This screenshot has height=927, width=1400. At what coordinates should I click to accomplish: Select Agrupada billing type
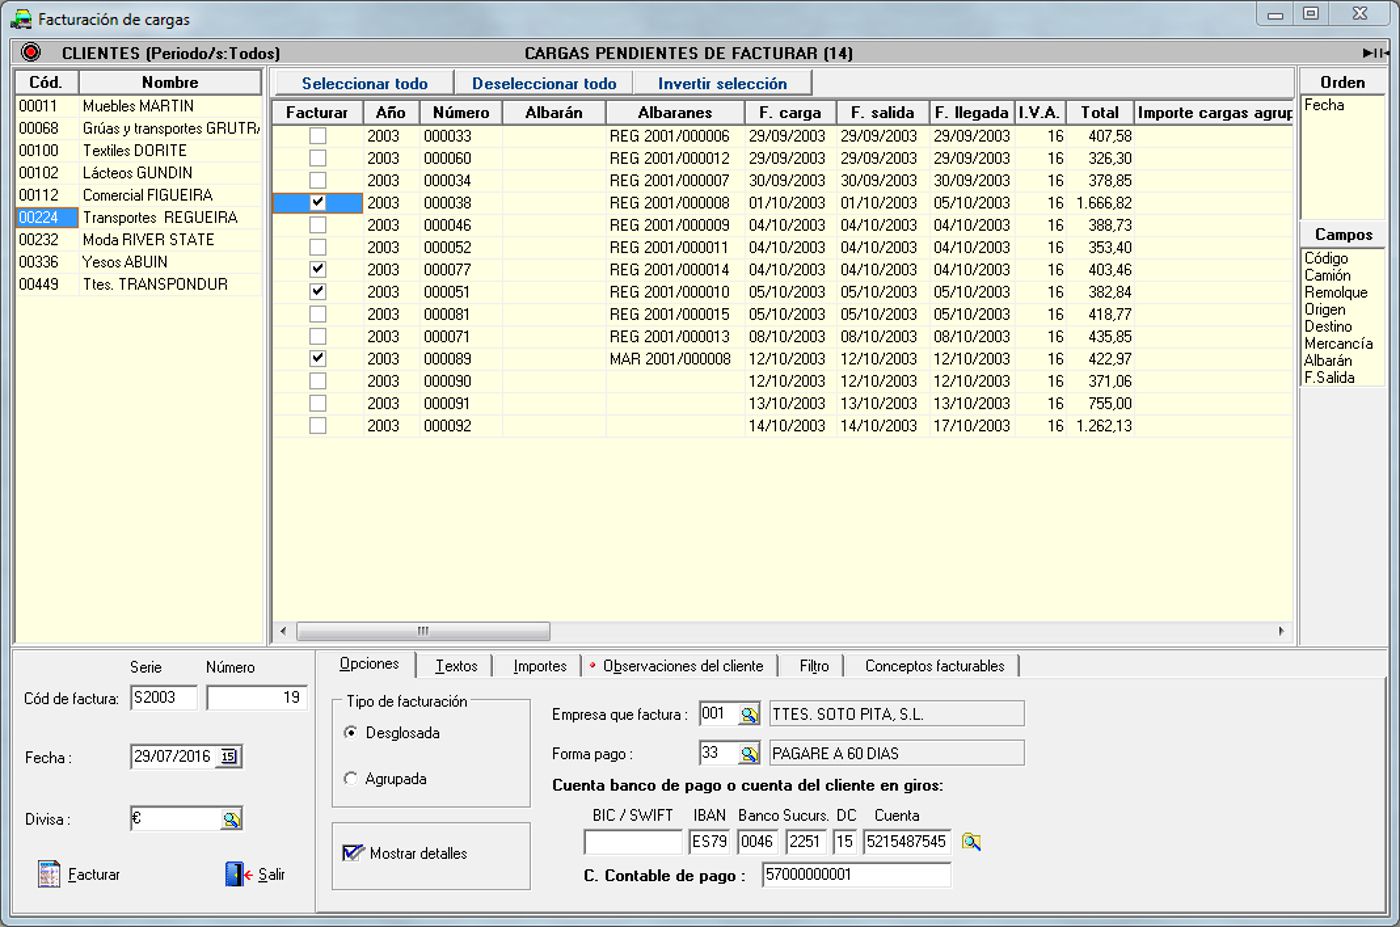351,779
